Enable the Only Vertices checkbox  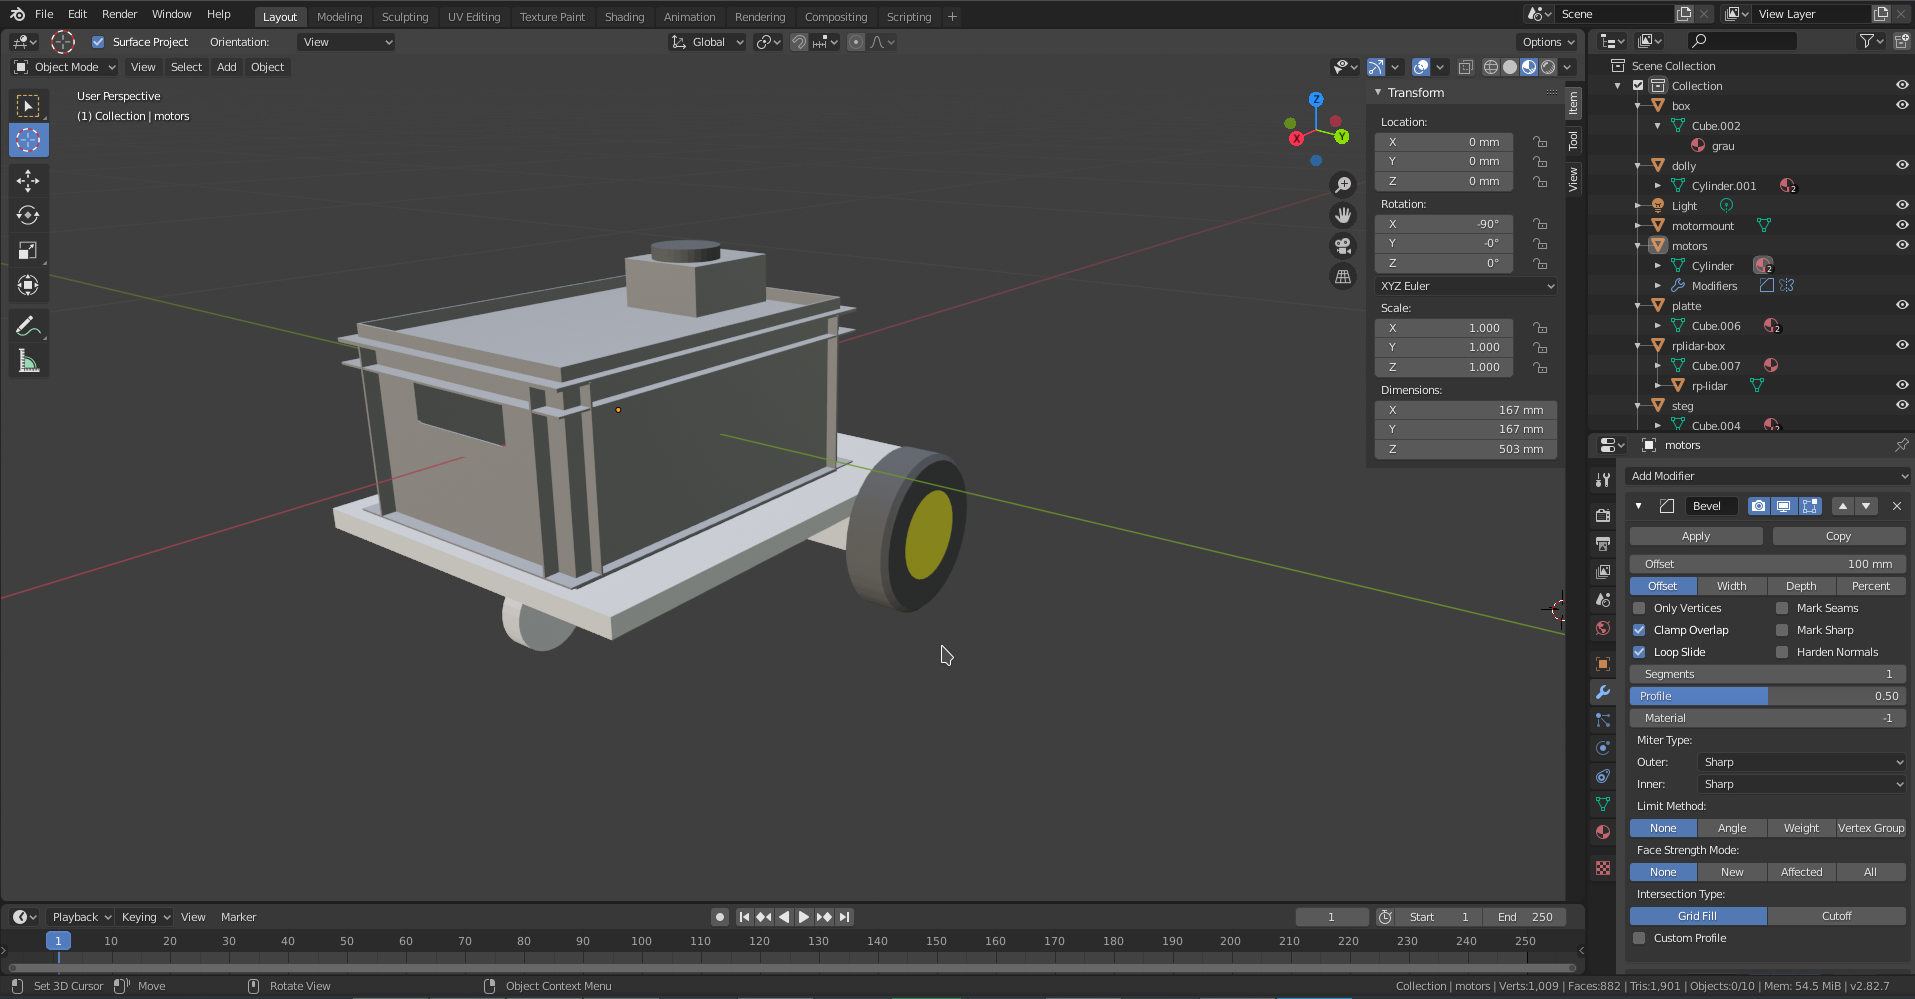click(x=1639, y=608)
